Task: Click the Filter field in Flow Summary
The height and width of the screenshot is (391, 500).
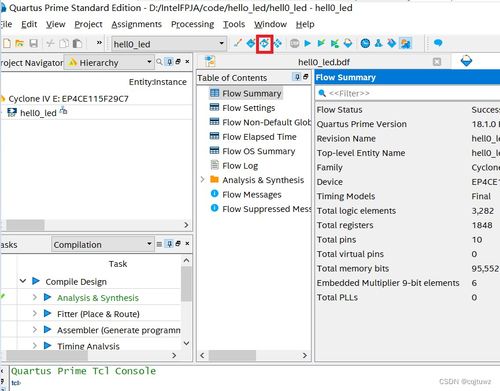Action: click(x=407, y=93)
